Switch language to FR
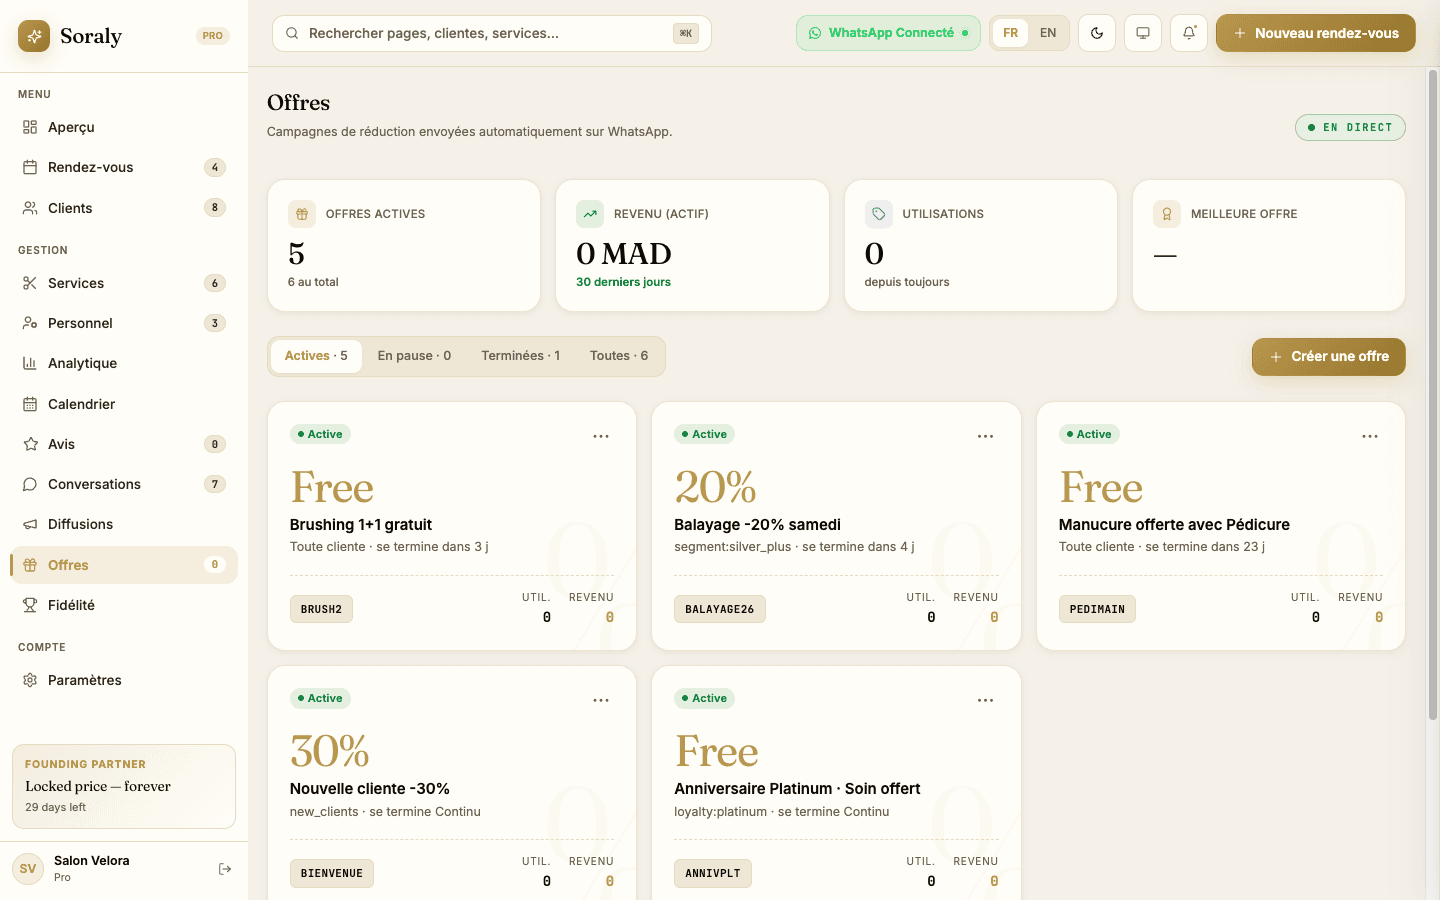 point(1011,33)
